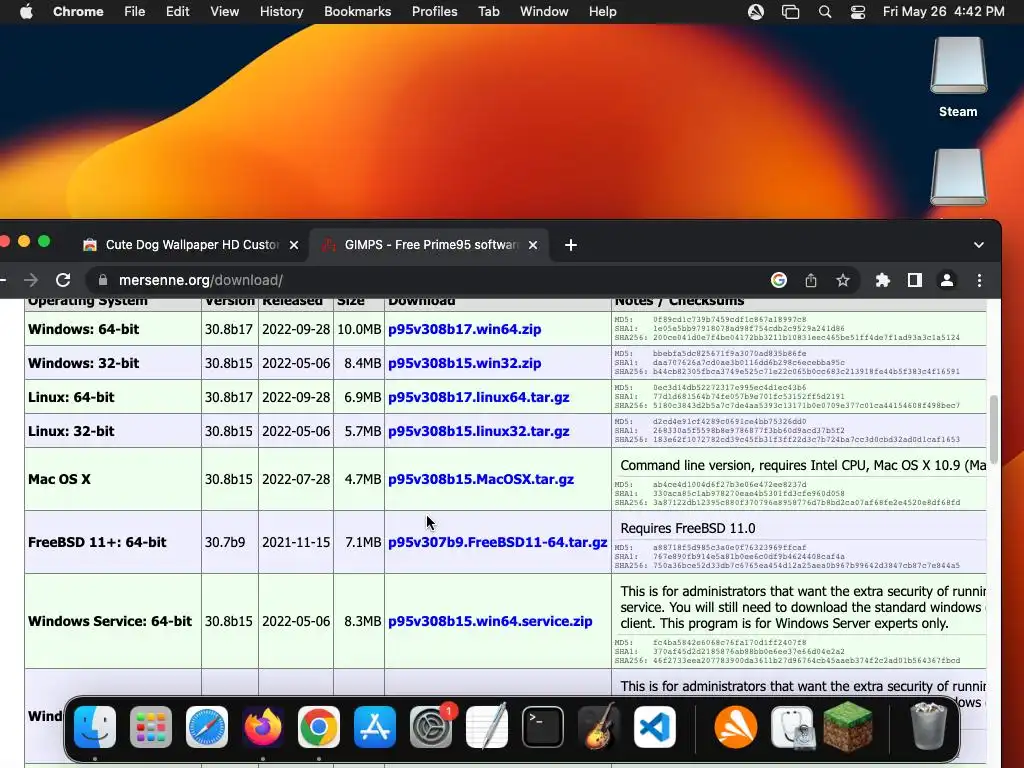The width and height of the screenshot is (1024, 768).
Task: Launch GarageBand from the dock
Action: click(x=599, y=727)
